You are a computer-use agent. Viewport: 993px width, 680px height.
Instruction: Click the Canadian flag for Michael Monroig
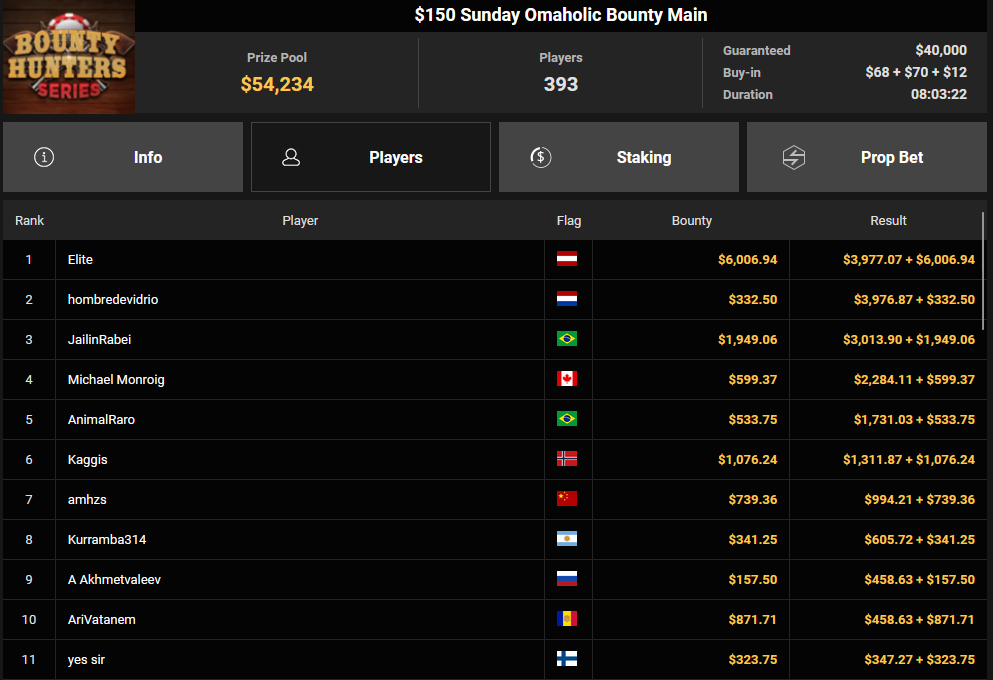567,379
